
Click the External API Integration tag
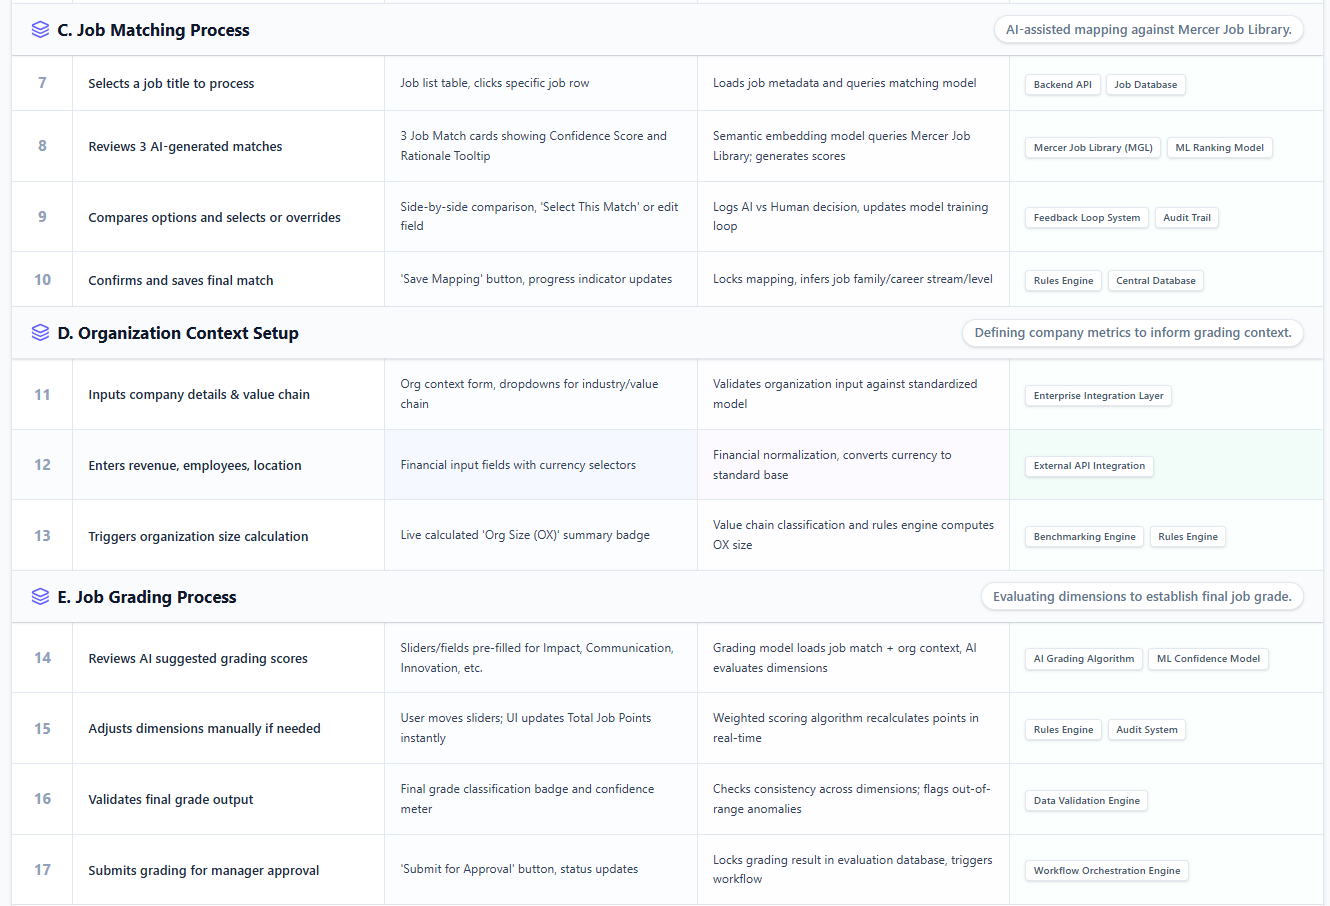tap(1089, 466)
